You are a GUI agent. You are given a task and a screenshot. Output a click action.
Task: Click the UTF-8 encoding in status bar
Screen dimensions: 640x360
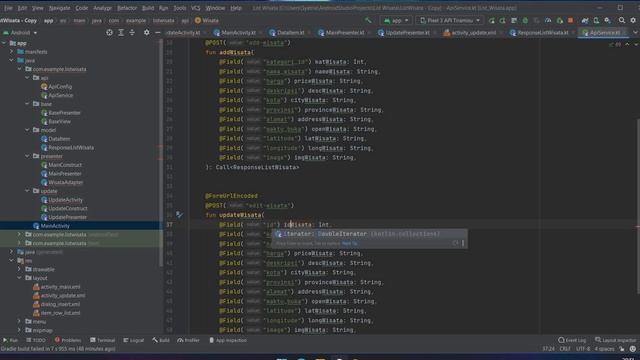click(583, 349)
